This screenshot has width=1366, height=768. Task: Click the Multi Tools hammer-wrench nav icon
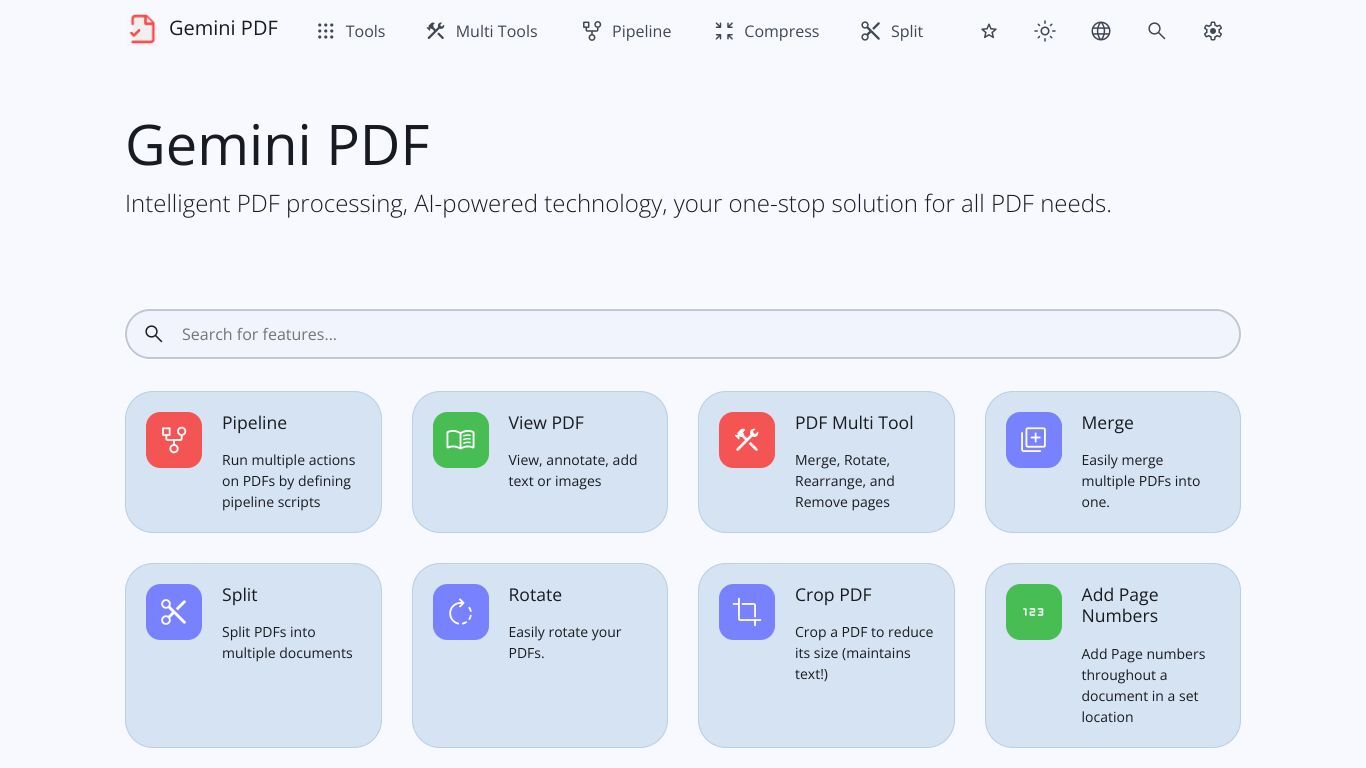[435, 31]
